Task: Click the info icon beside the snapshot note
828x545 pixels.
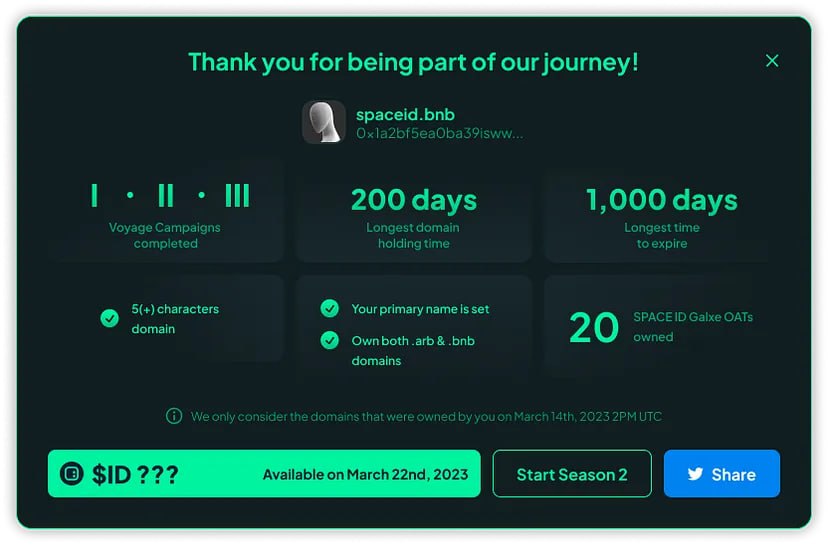Action: 174,416
